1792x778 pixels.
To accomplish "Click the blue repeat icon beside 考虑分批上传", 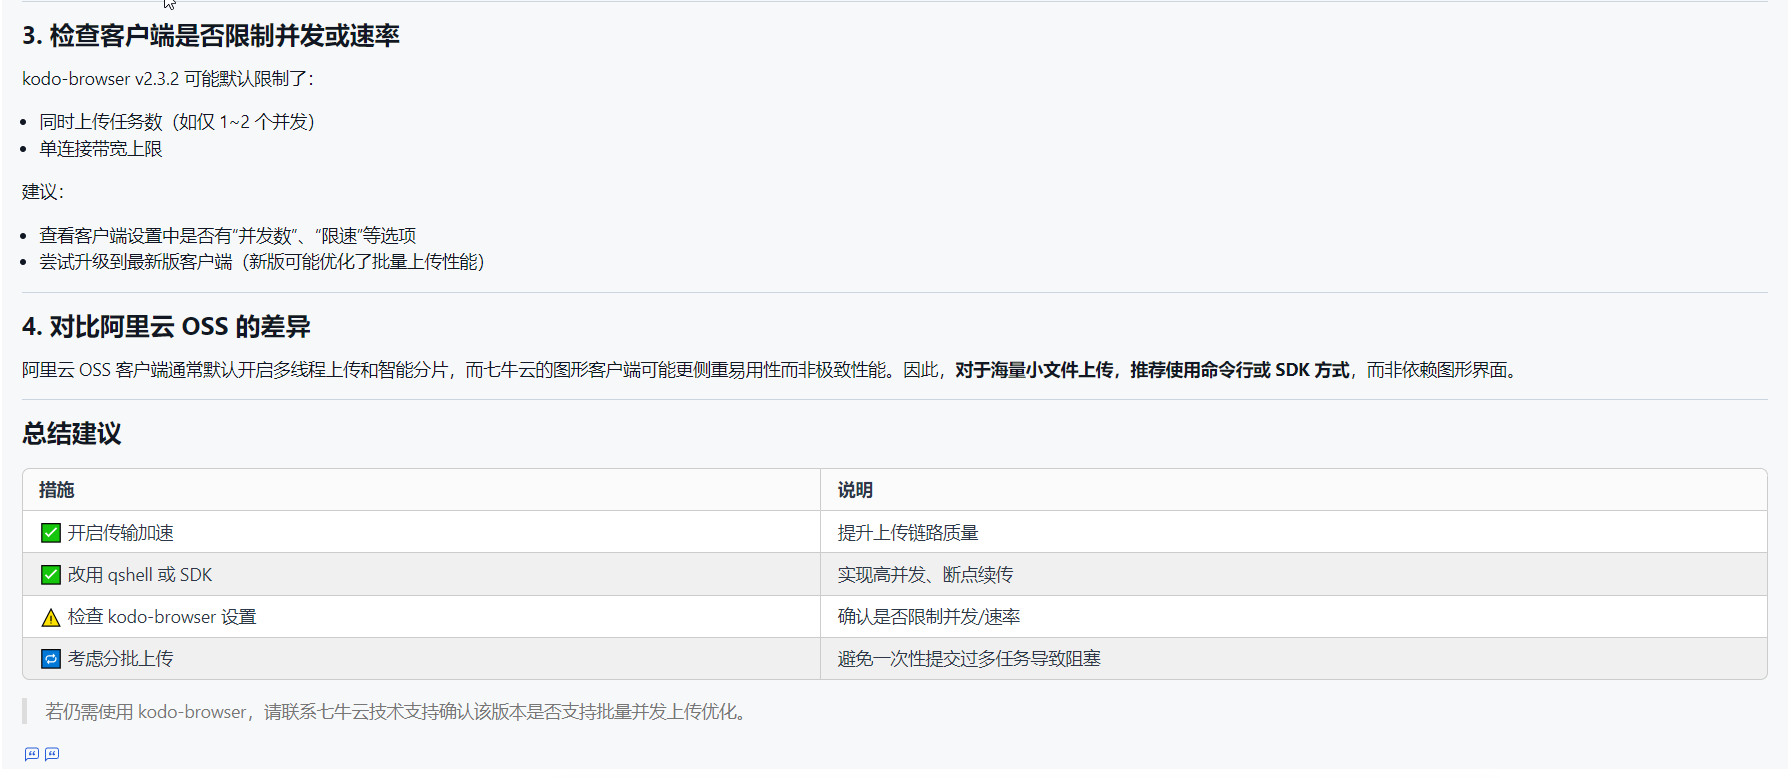I will [x=50, y=659].
